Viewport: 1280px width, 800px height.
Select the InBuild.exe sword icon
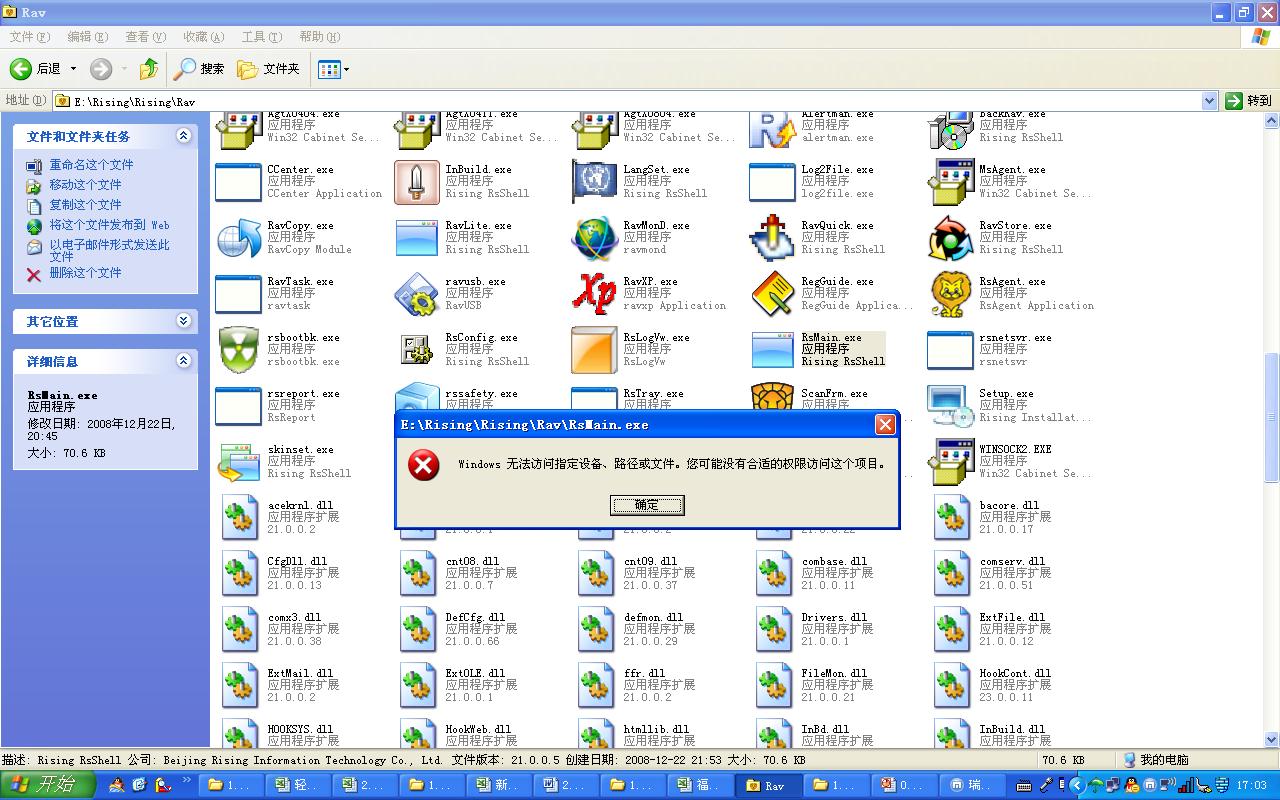pos(416,182)
